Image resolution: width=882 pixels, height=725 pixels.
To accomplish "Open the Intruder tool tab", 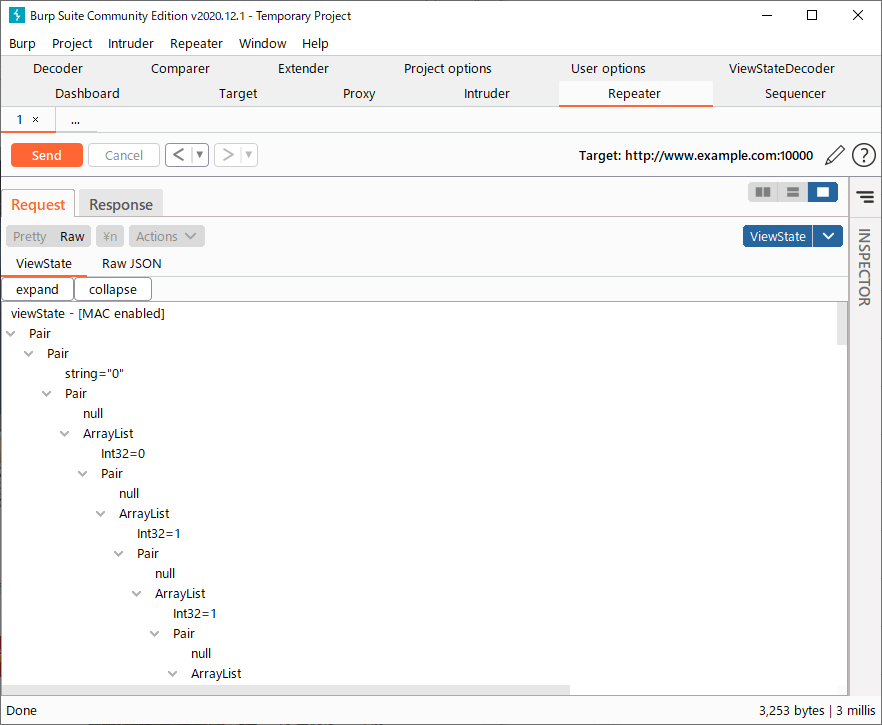I will pyautogui.click(x=487, y=93).
